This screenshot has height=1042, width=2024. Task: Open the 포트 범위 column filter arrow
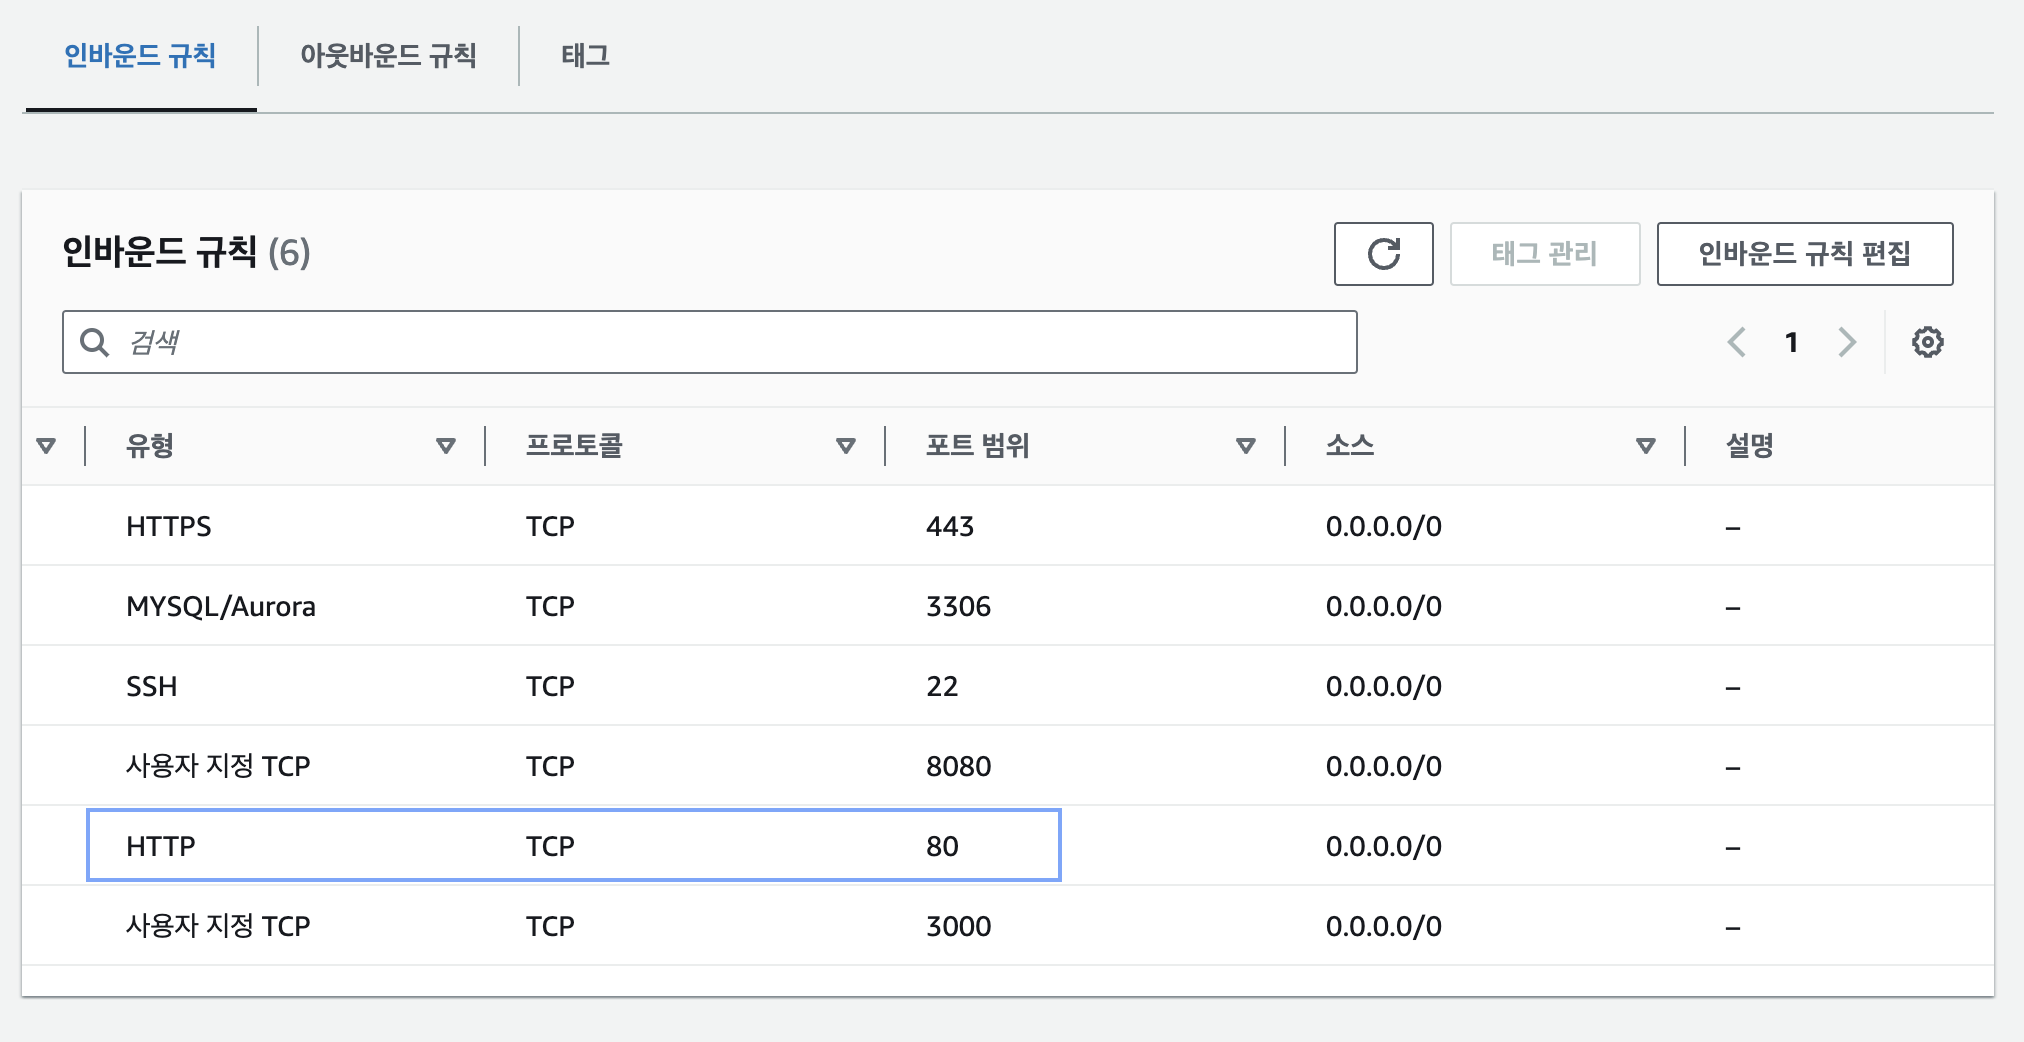tap(1247, 444)
